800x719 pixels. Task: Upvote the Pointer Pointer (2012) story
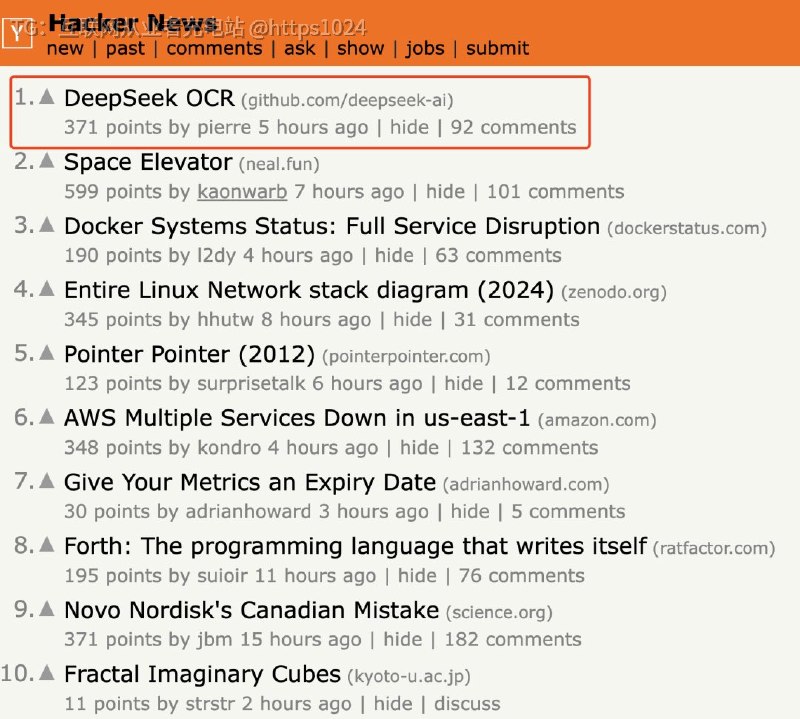47,352
